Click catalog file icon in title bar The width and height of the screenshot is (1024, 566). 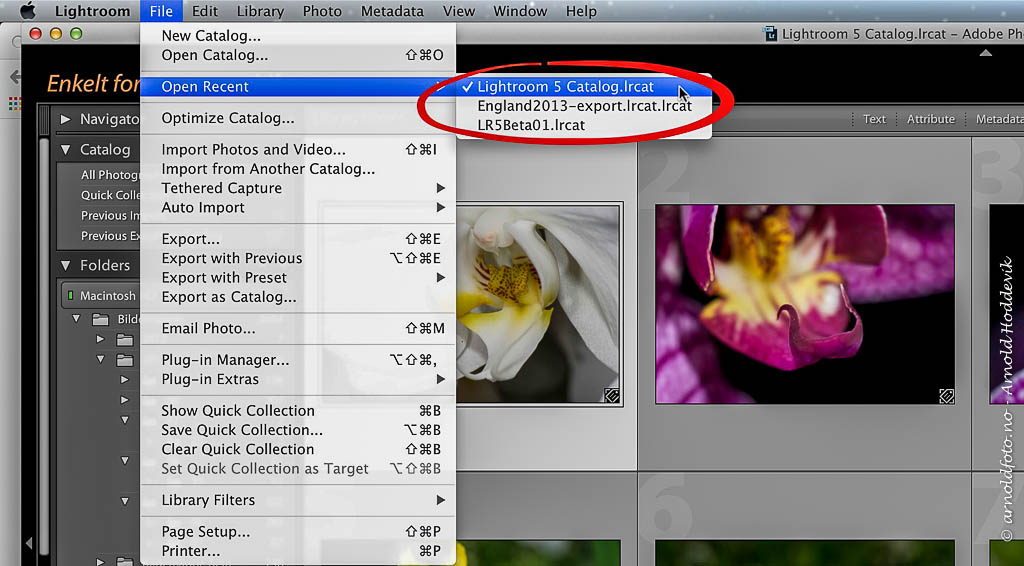(x=770, y=34)
